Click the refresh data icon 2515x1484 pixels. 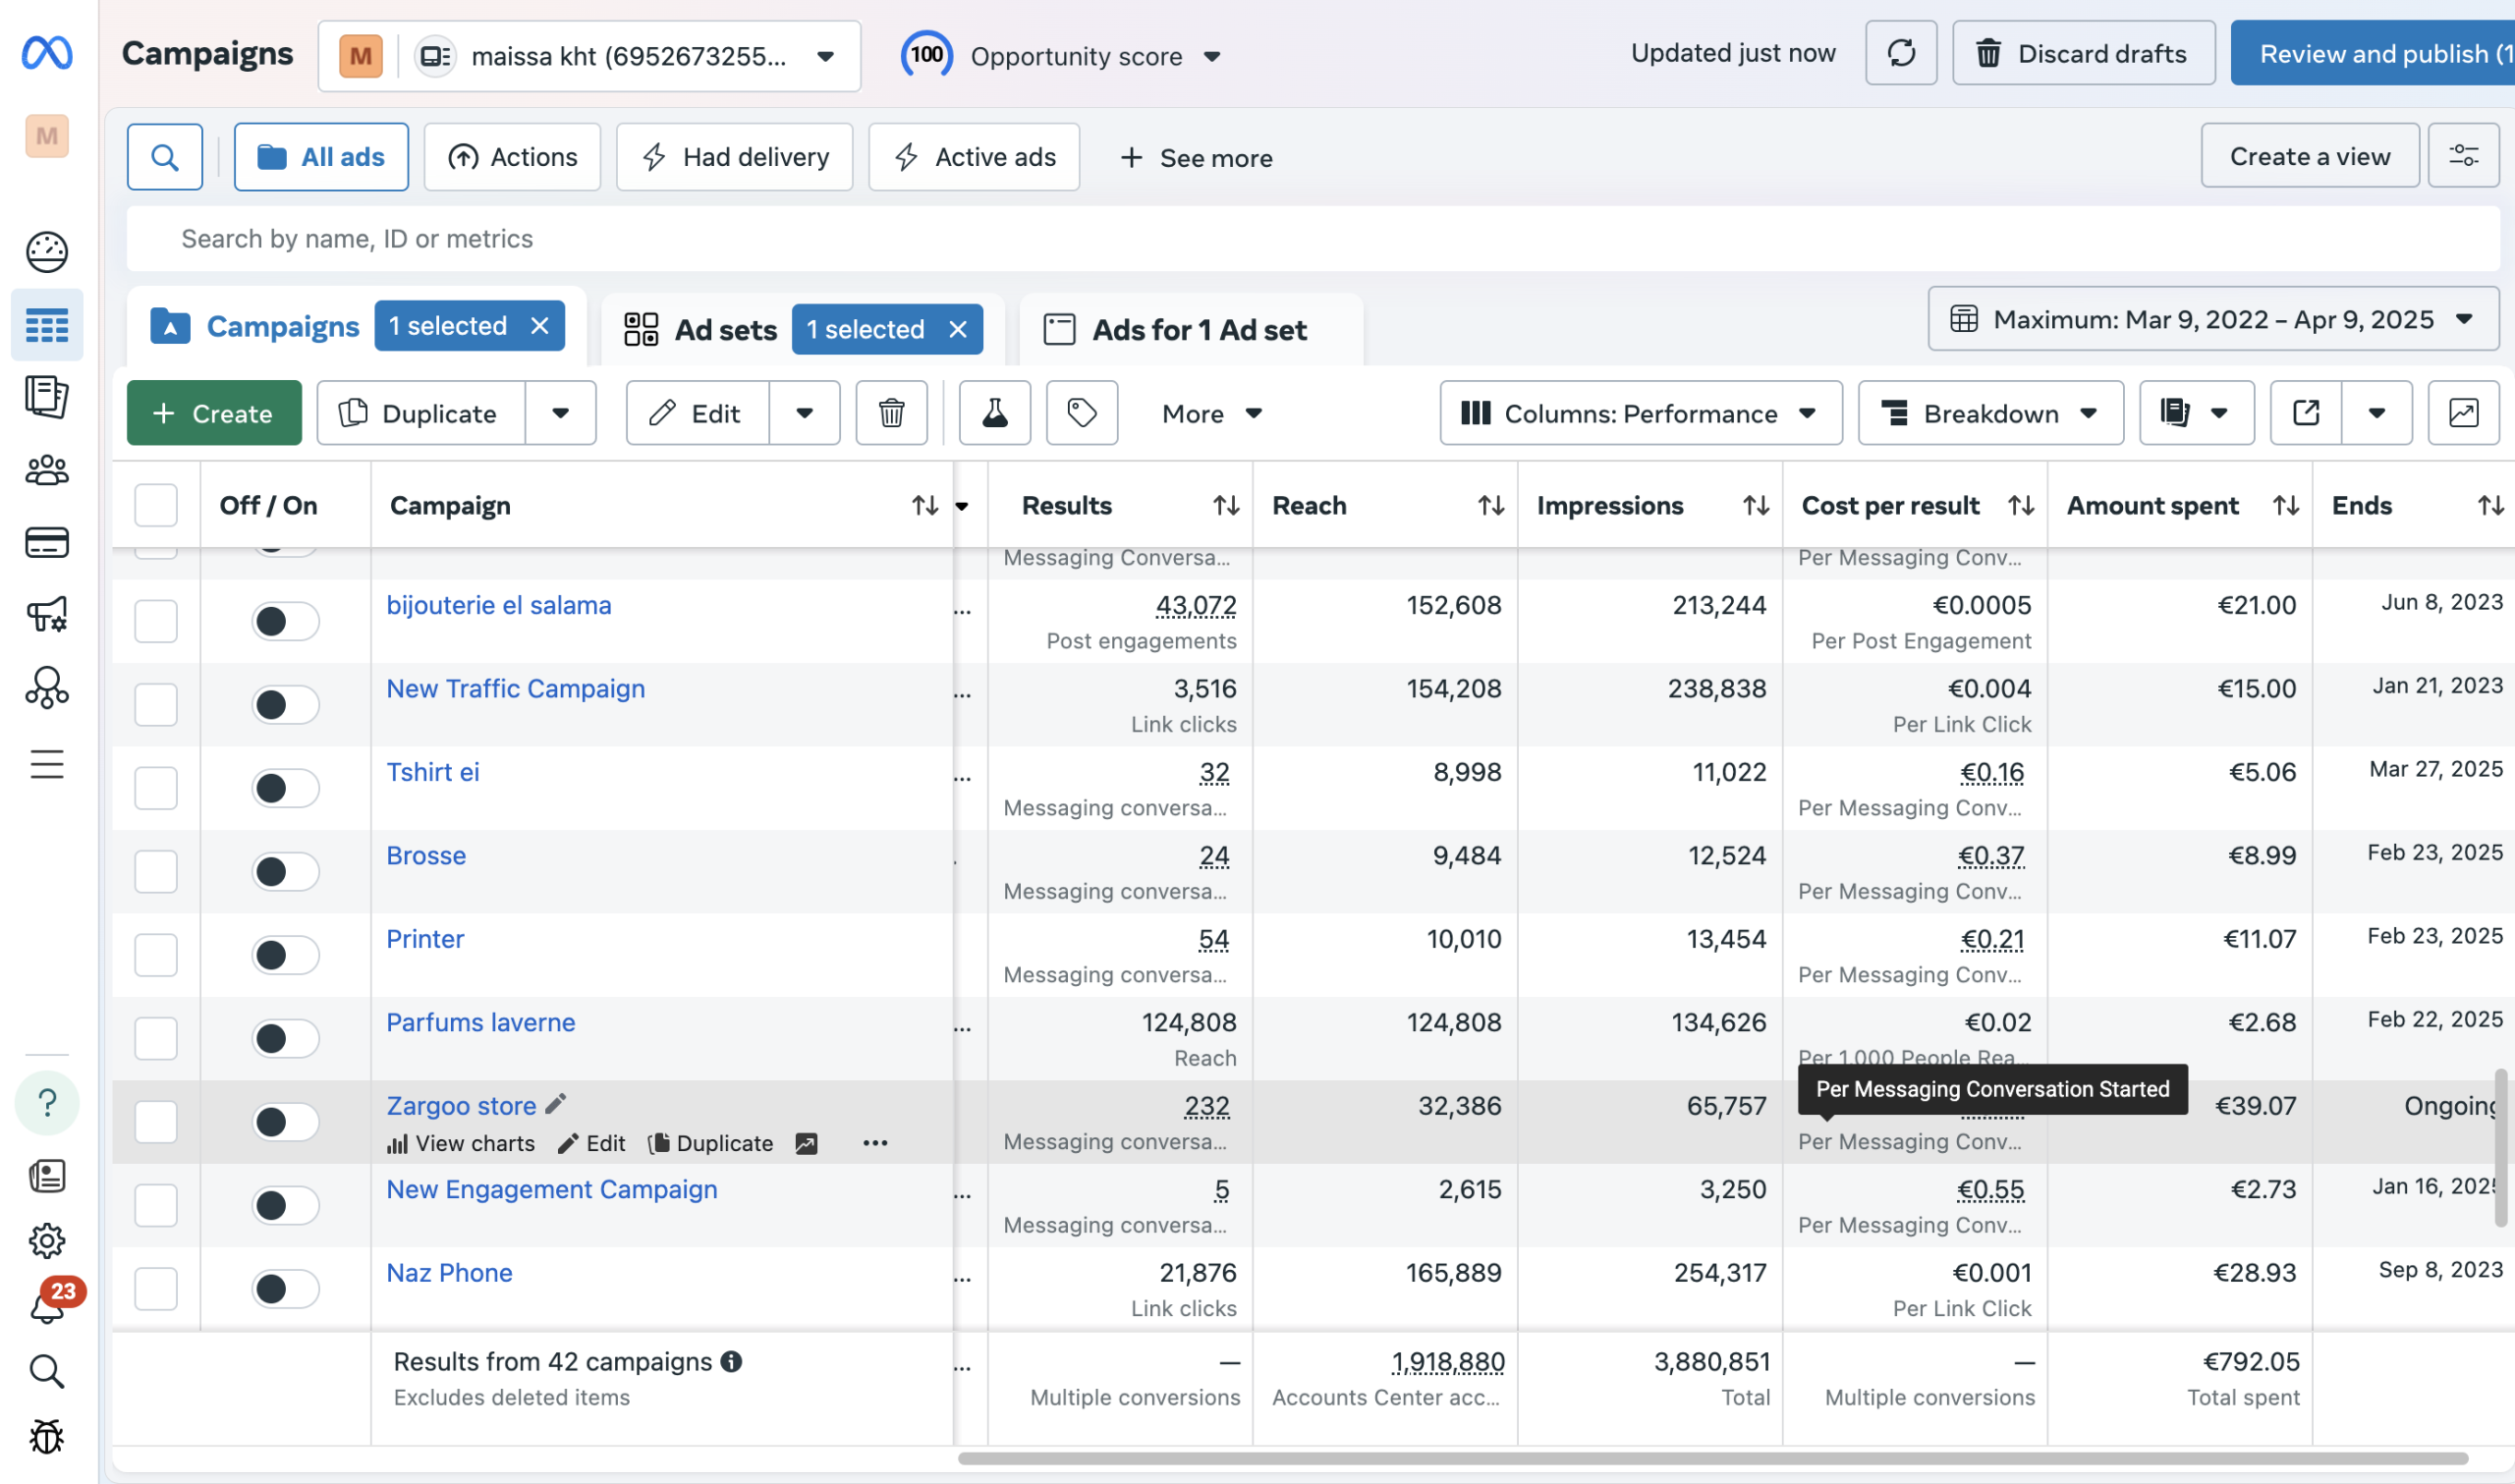(x=1900, y=53)
